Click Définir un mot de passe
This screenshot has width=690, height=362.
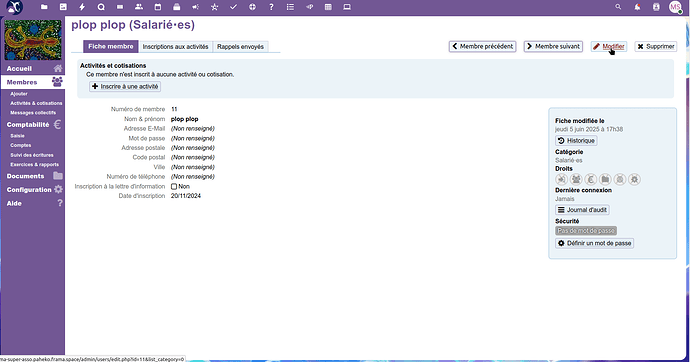click(595, 243)
